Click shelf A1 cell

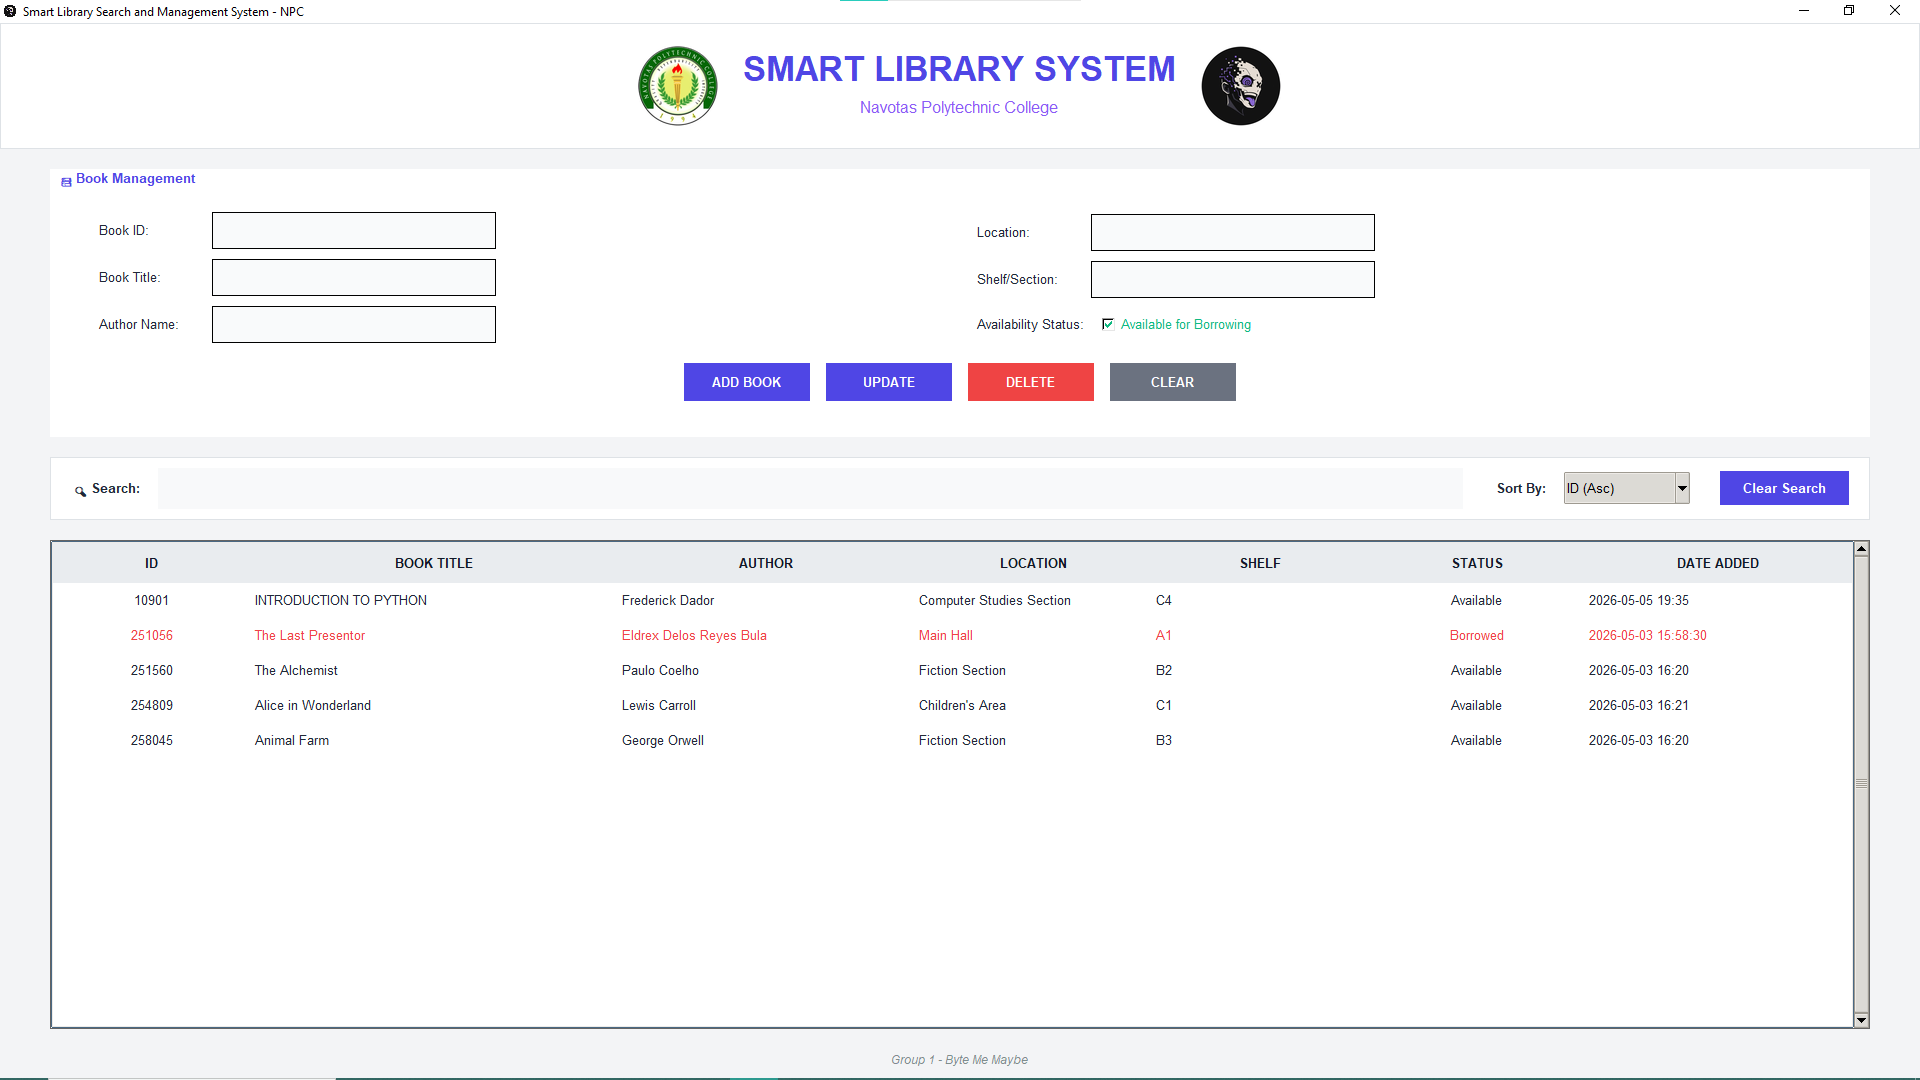point(1164,635)
